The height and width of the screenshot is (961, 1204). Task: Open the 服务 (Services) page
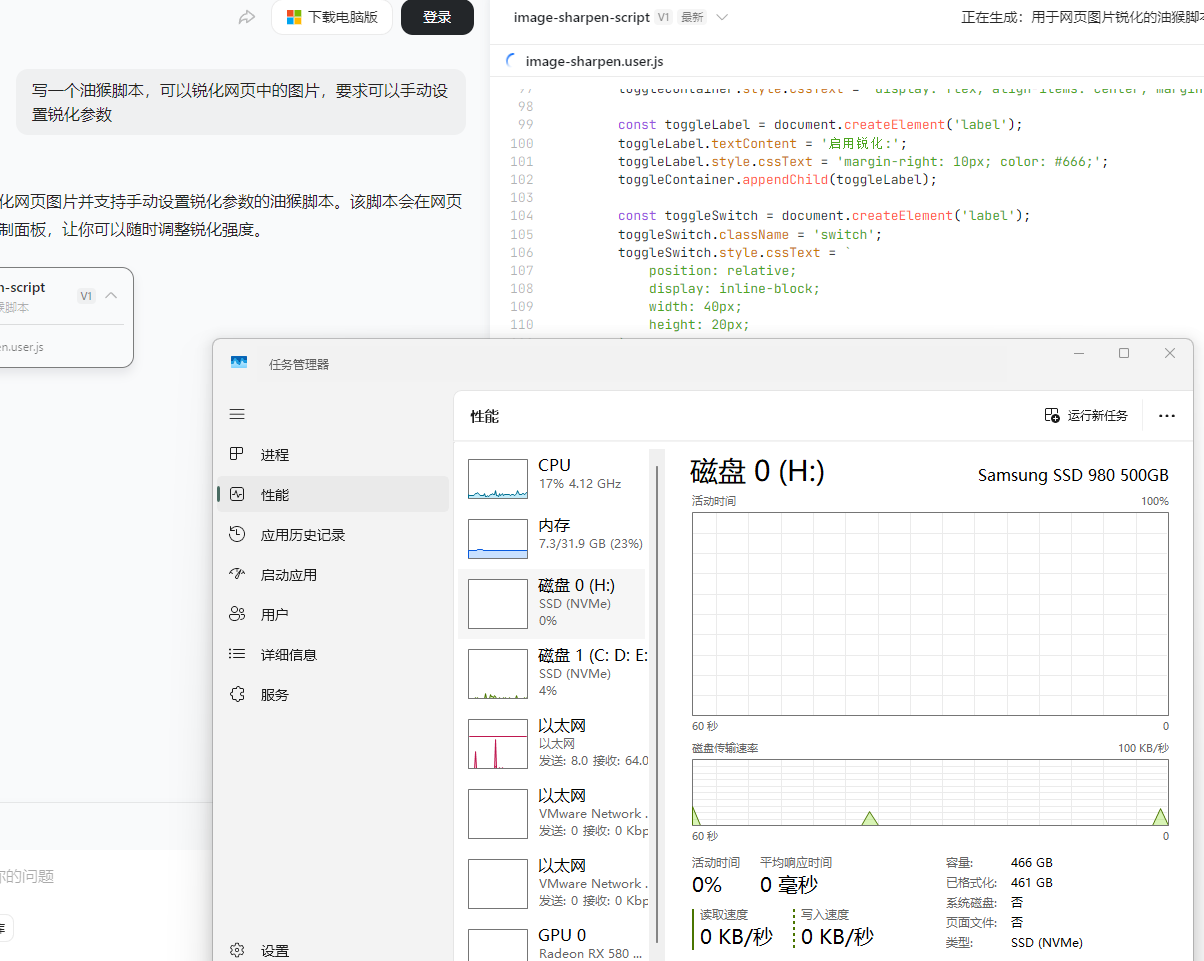[x=333, y=694]
